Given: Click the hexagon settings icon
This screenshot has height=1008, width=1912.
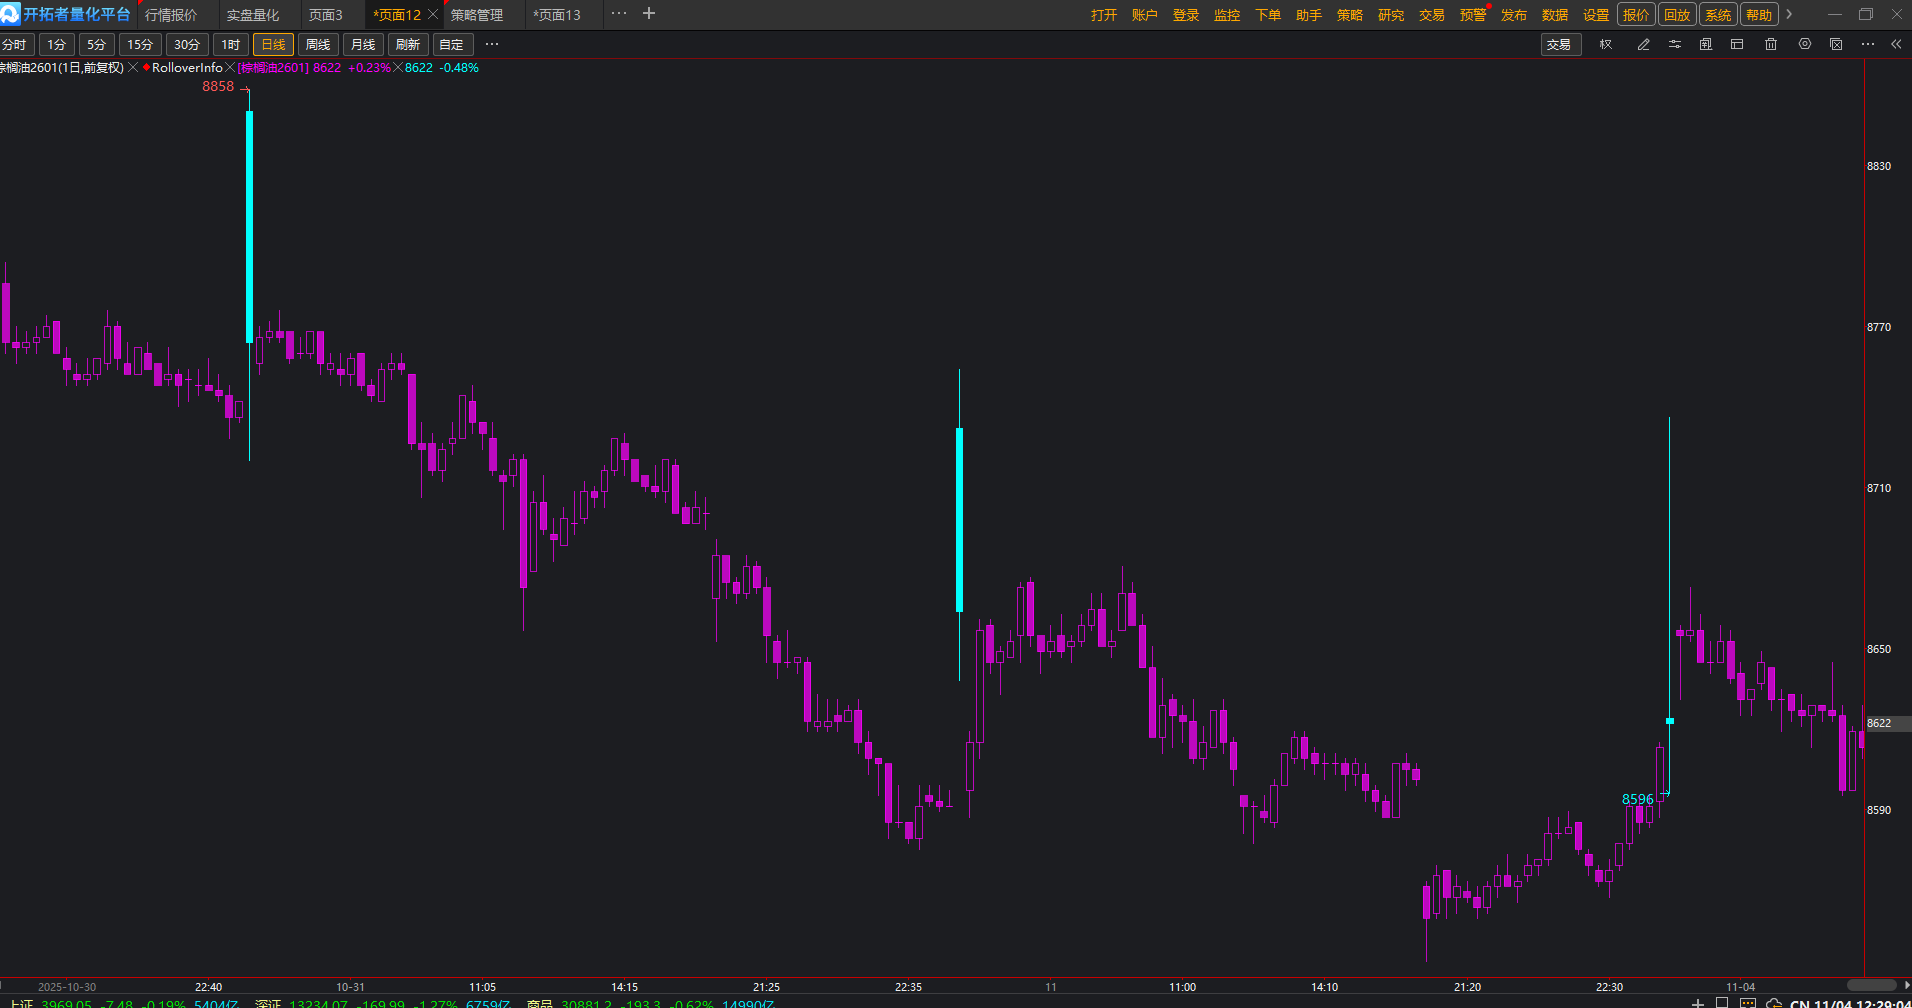Looking at the screenshot, I should [x=1805, y=44].
